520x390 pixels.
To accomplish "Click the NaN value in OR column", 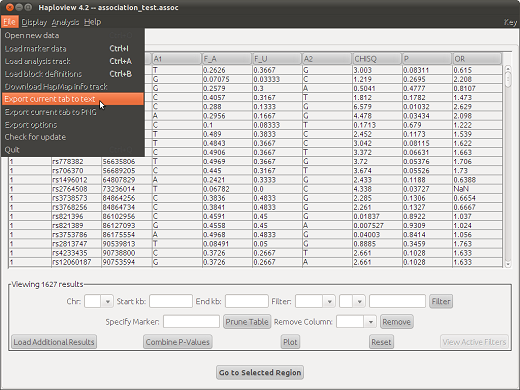I will point(477,189).
